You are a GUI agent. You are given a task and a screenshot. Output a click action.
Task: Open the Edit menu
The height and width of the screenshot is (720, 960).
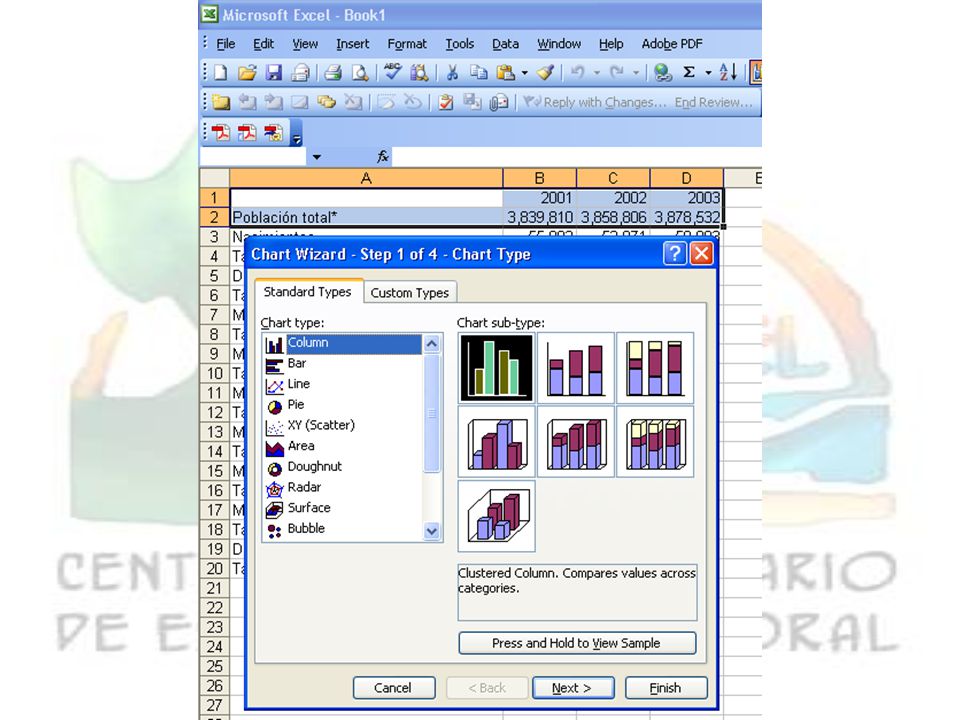click(x=263, y=44)
